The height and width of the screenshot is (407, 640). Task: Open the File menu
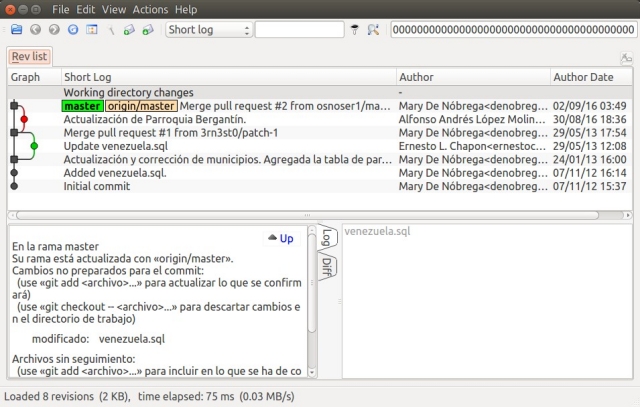click(60, 9)
